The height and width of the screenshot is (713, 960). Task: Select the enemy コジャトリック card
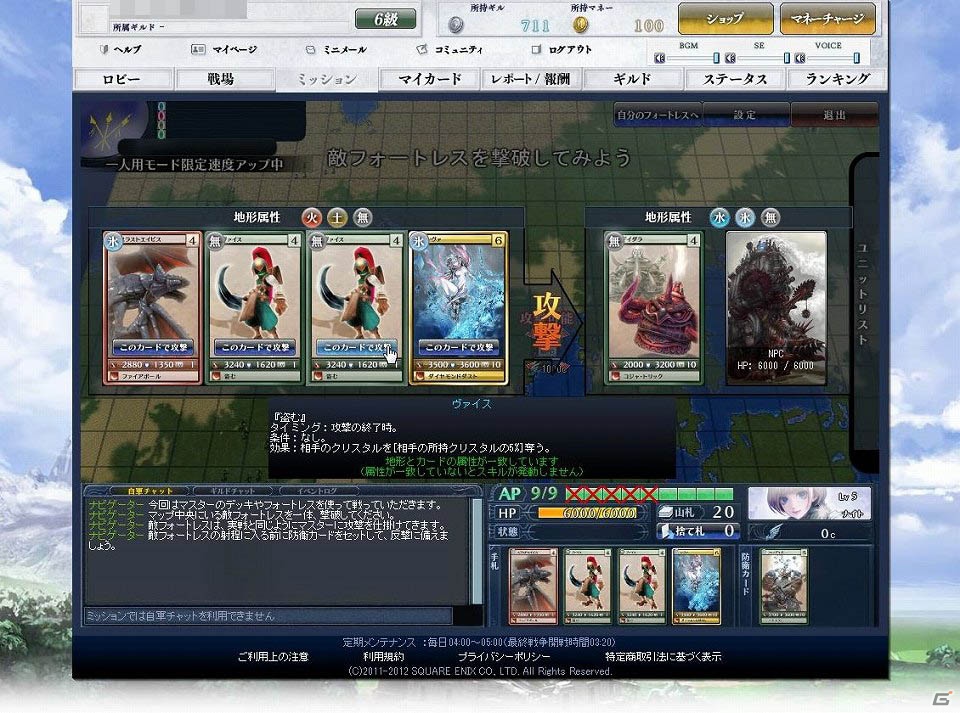(654, 308)
